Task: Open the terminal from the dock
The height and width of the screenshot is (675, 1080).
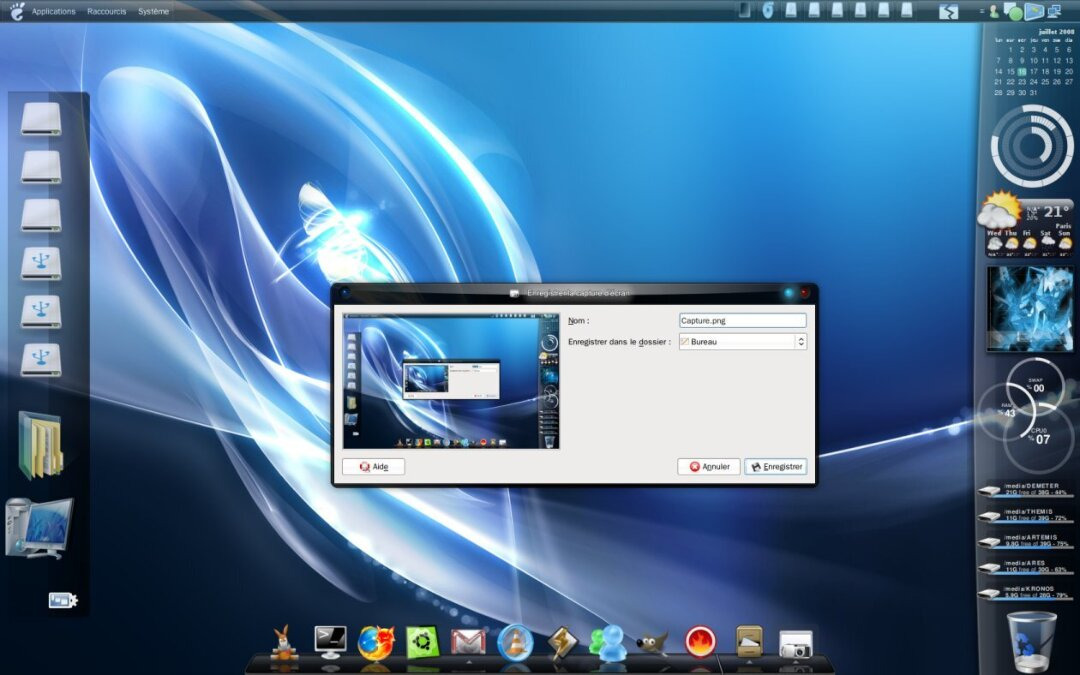Action: click(x=330, y=640)
